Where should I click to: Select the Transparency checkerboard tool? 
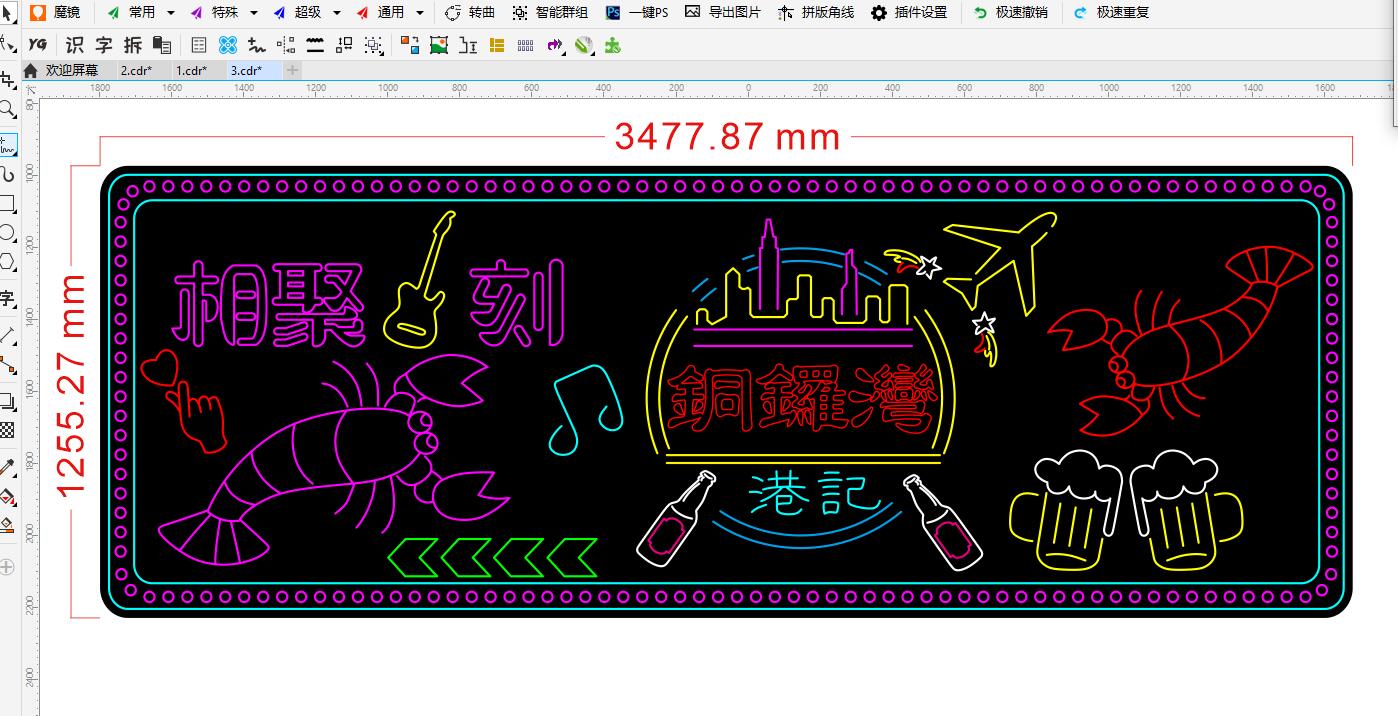pos(7,430)
